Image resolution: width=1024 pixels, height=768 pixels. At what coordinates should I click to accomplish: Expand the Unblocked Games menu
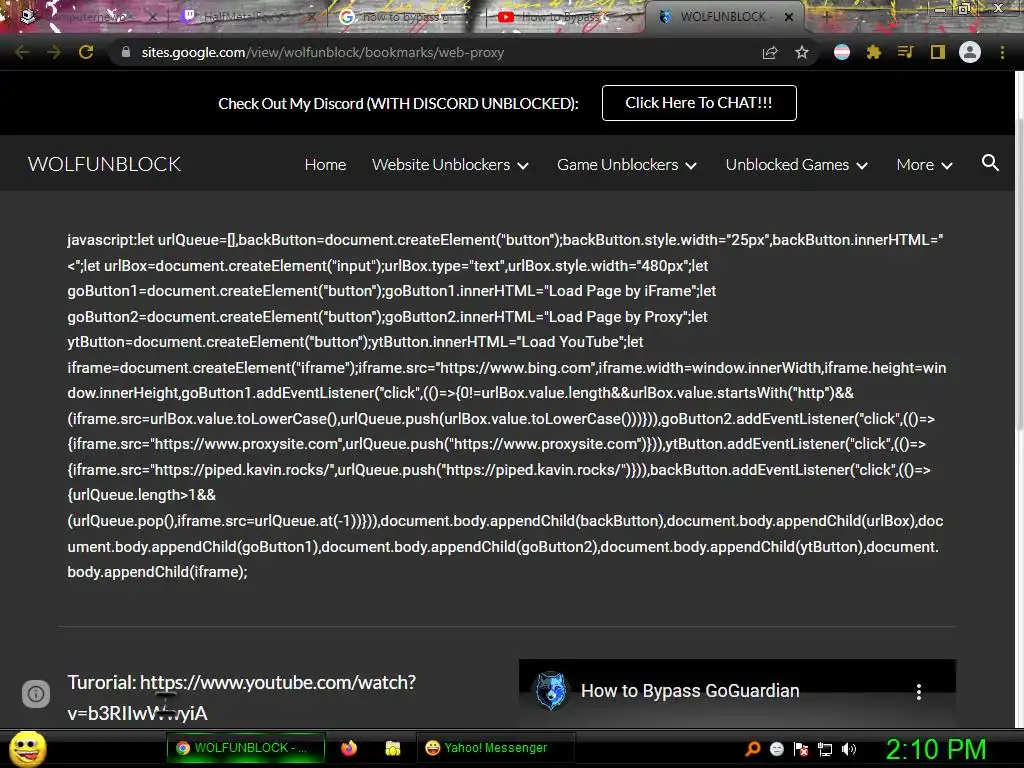(x=796, y=165)
